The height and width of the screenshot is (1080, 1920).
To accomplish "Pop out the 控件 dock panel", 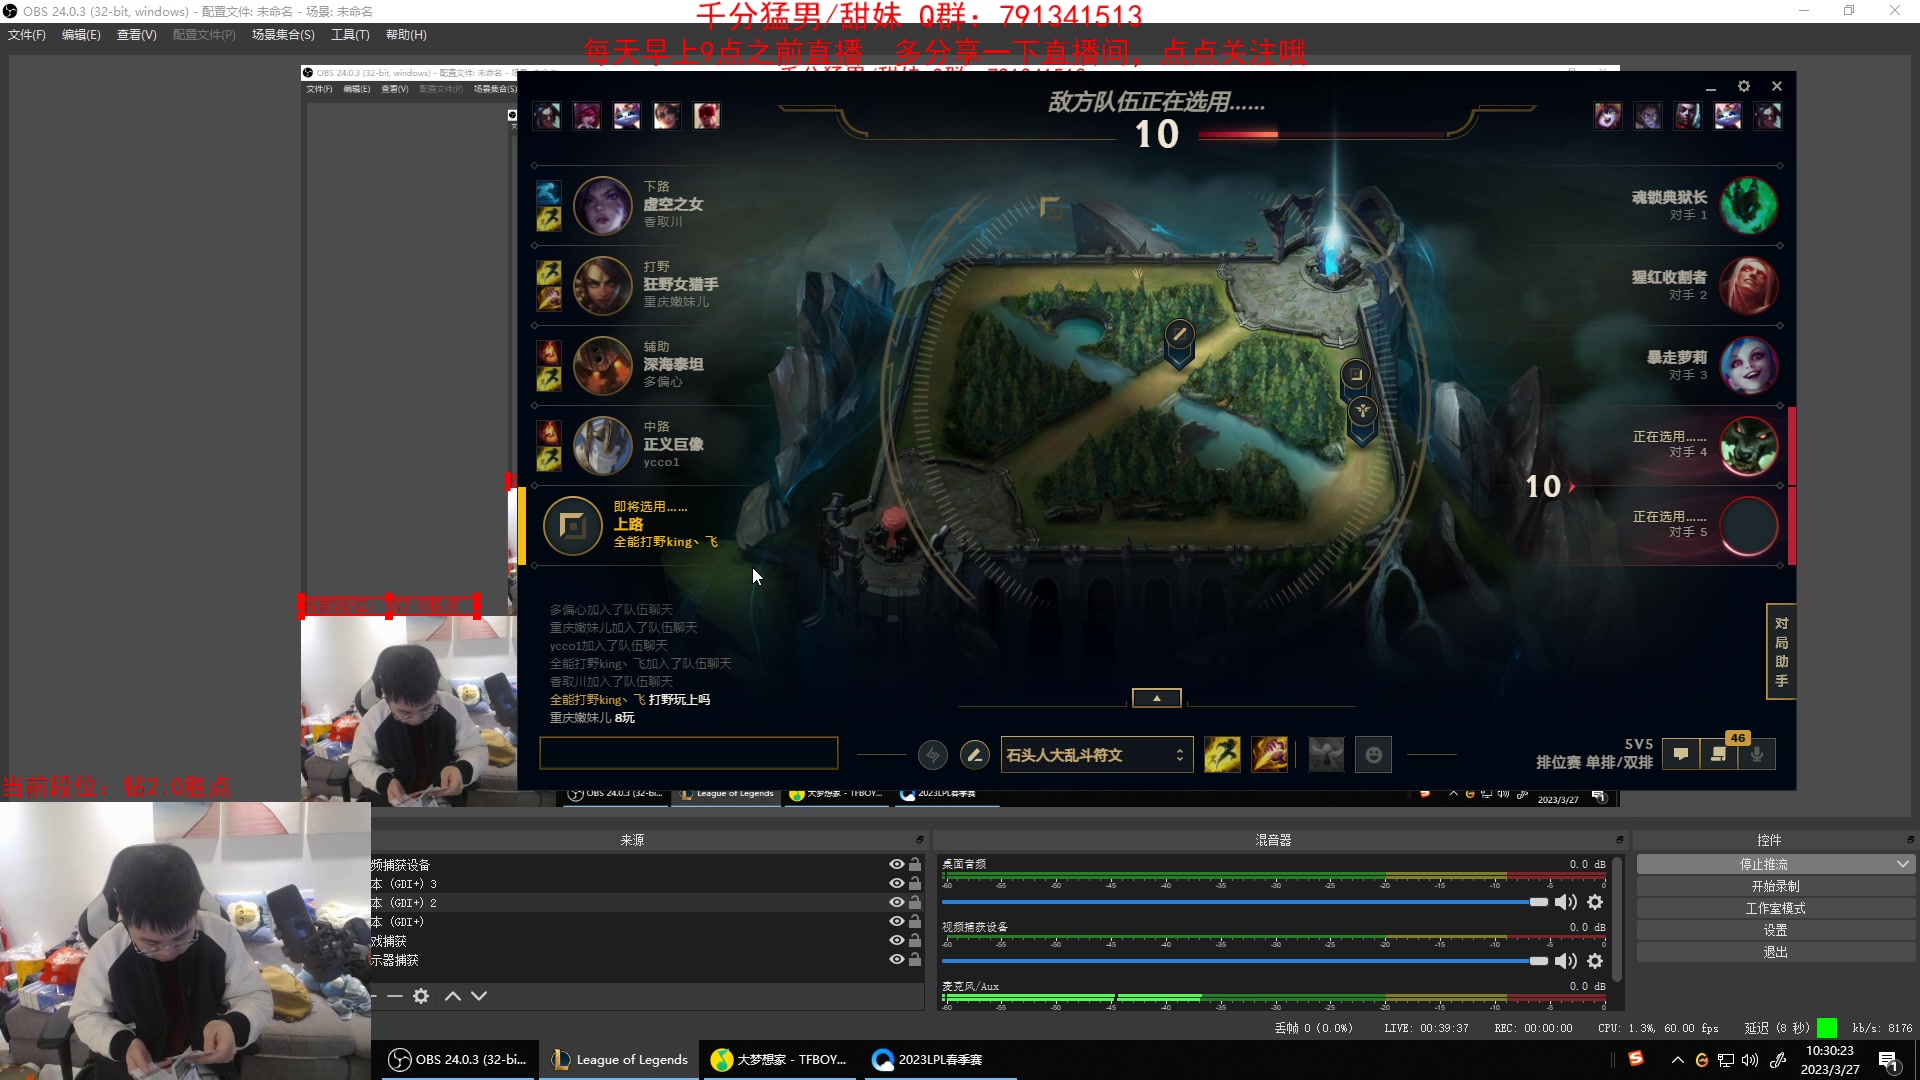I will 1910,840.
